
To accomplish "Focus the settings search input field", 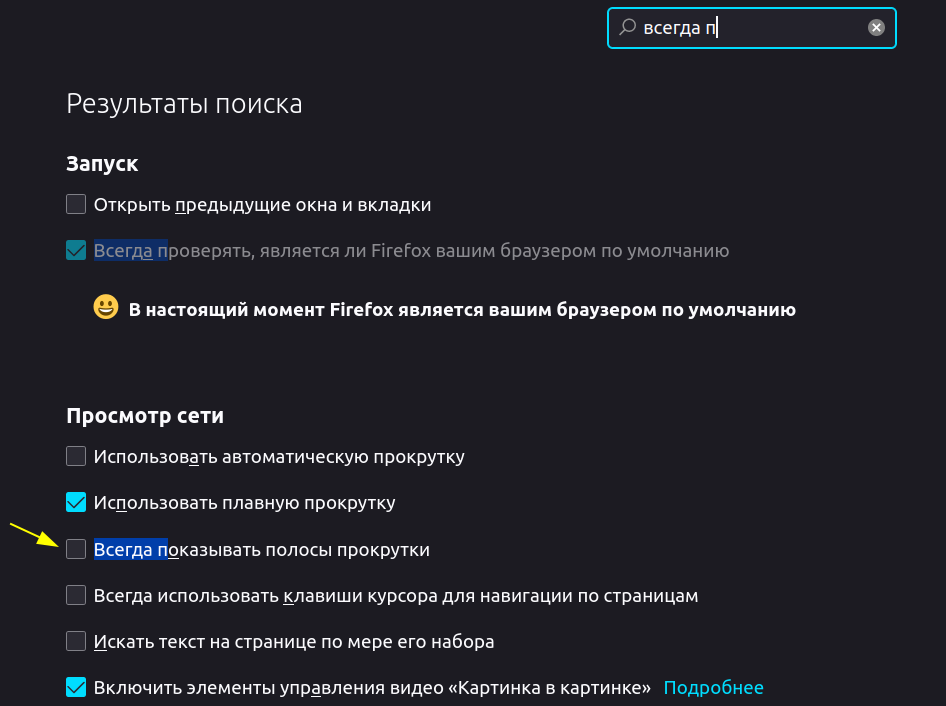I will [760, 28].
